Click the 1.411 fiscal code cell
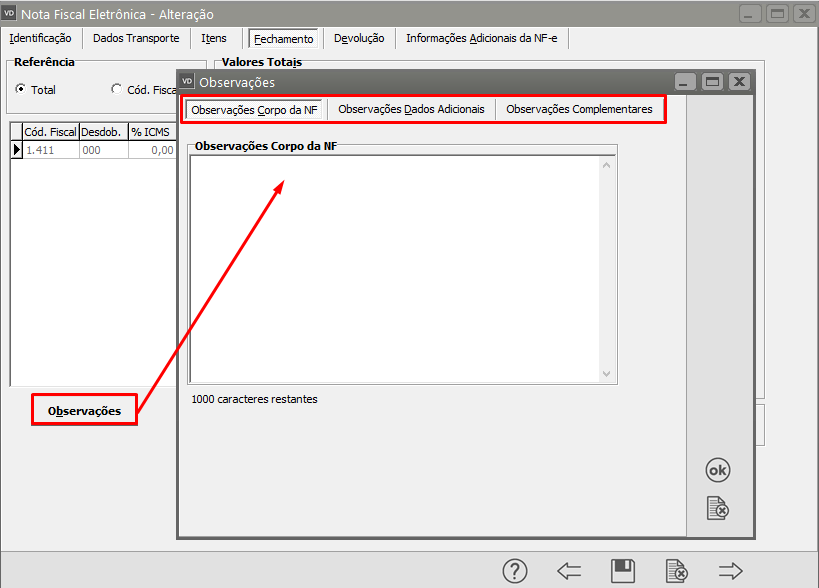 [x=51, y=150]
